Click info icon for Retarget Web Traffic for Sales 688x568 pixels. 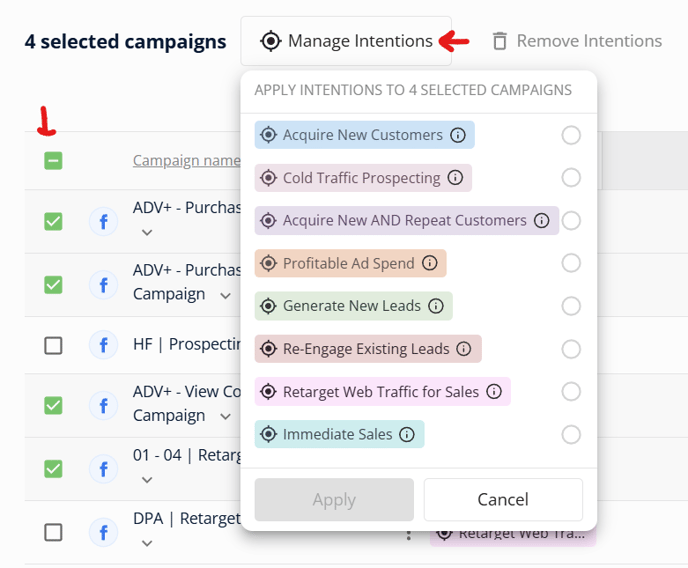pos(494,391)
